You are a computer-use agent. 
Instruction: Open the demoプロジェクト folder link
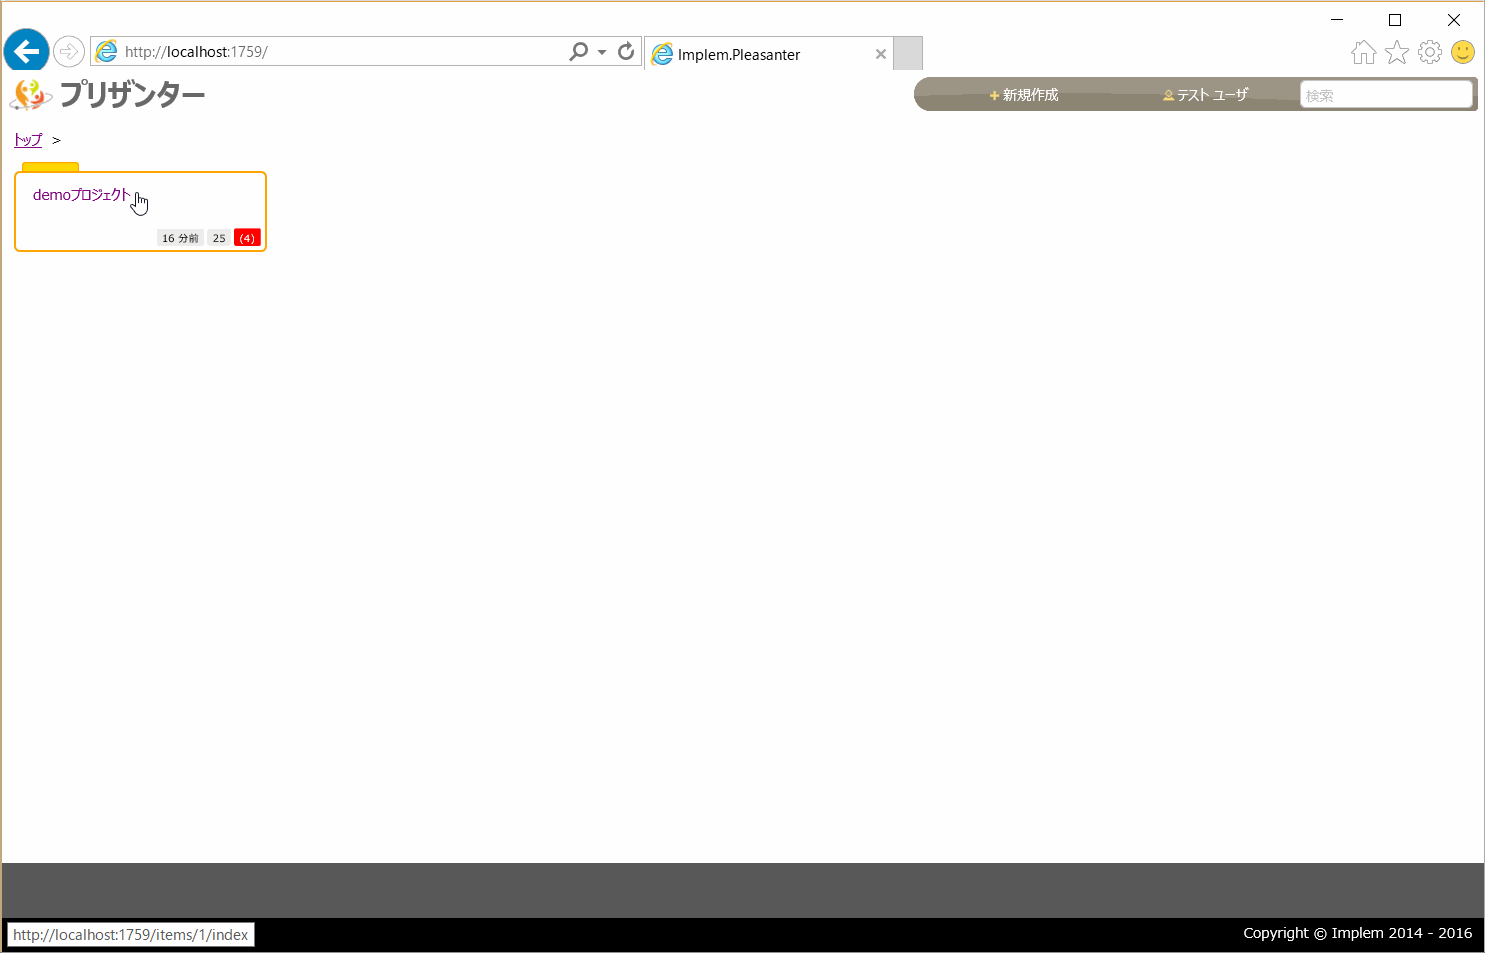82,195
